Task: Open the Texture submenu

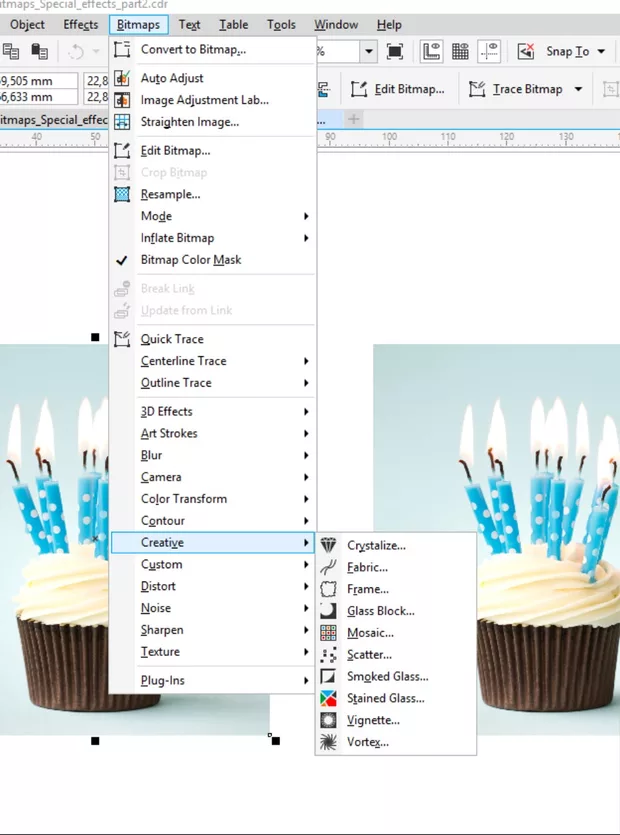Action: click(213, 651)
